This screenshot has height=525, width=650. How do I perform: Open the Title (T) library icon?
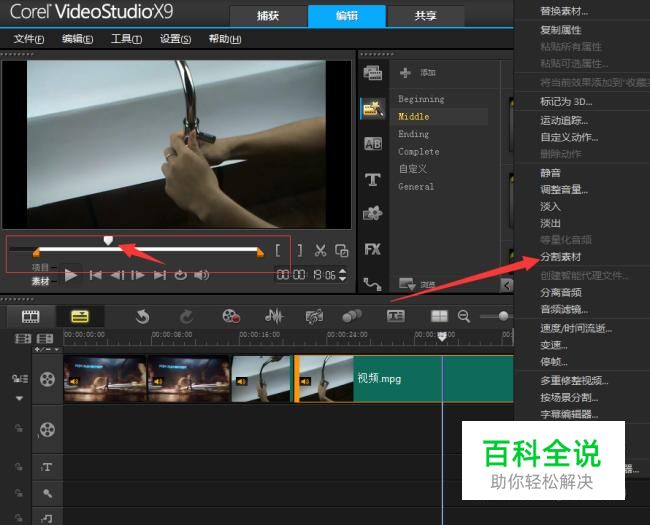click(373, 180)
